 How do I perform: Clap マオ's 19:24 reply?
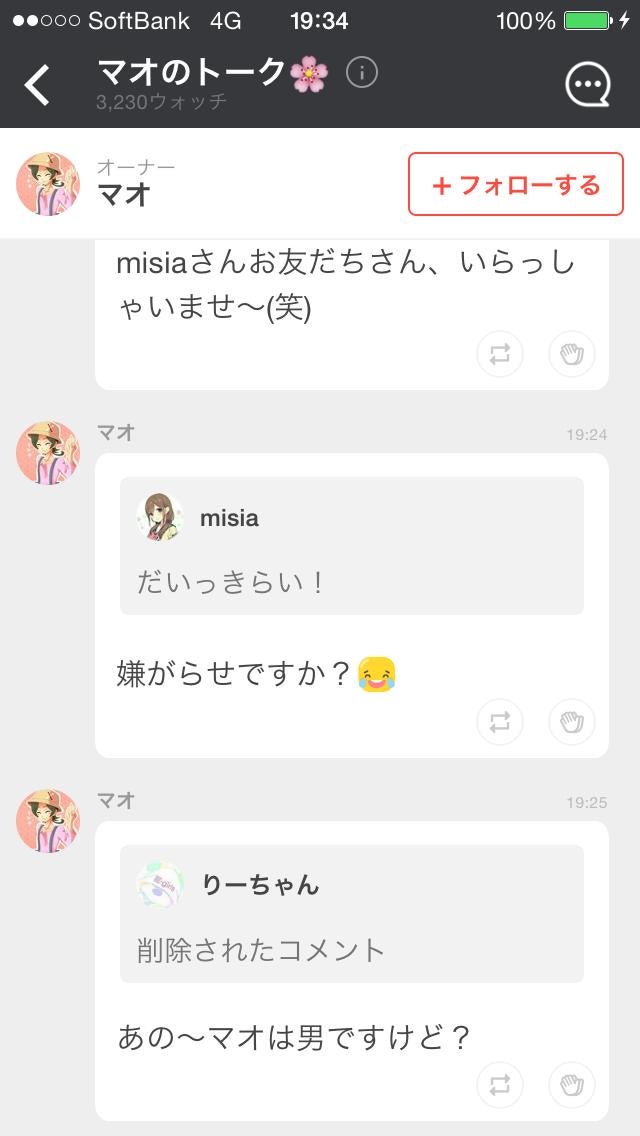coord(571,722)
